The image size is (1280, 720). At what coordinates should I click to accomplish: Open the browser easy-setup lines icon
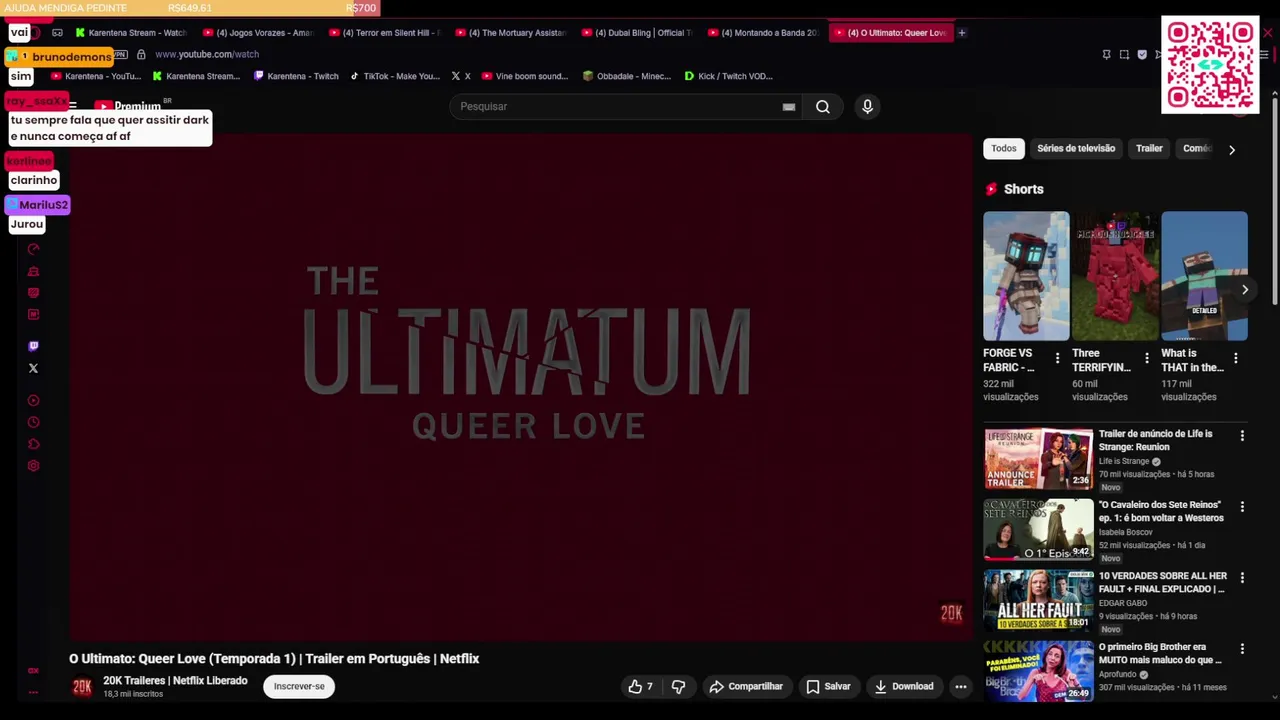(x=1263, y=54)
